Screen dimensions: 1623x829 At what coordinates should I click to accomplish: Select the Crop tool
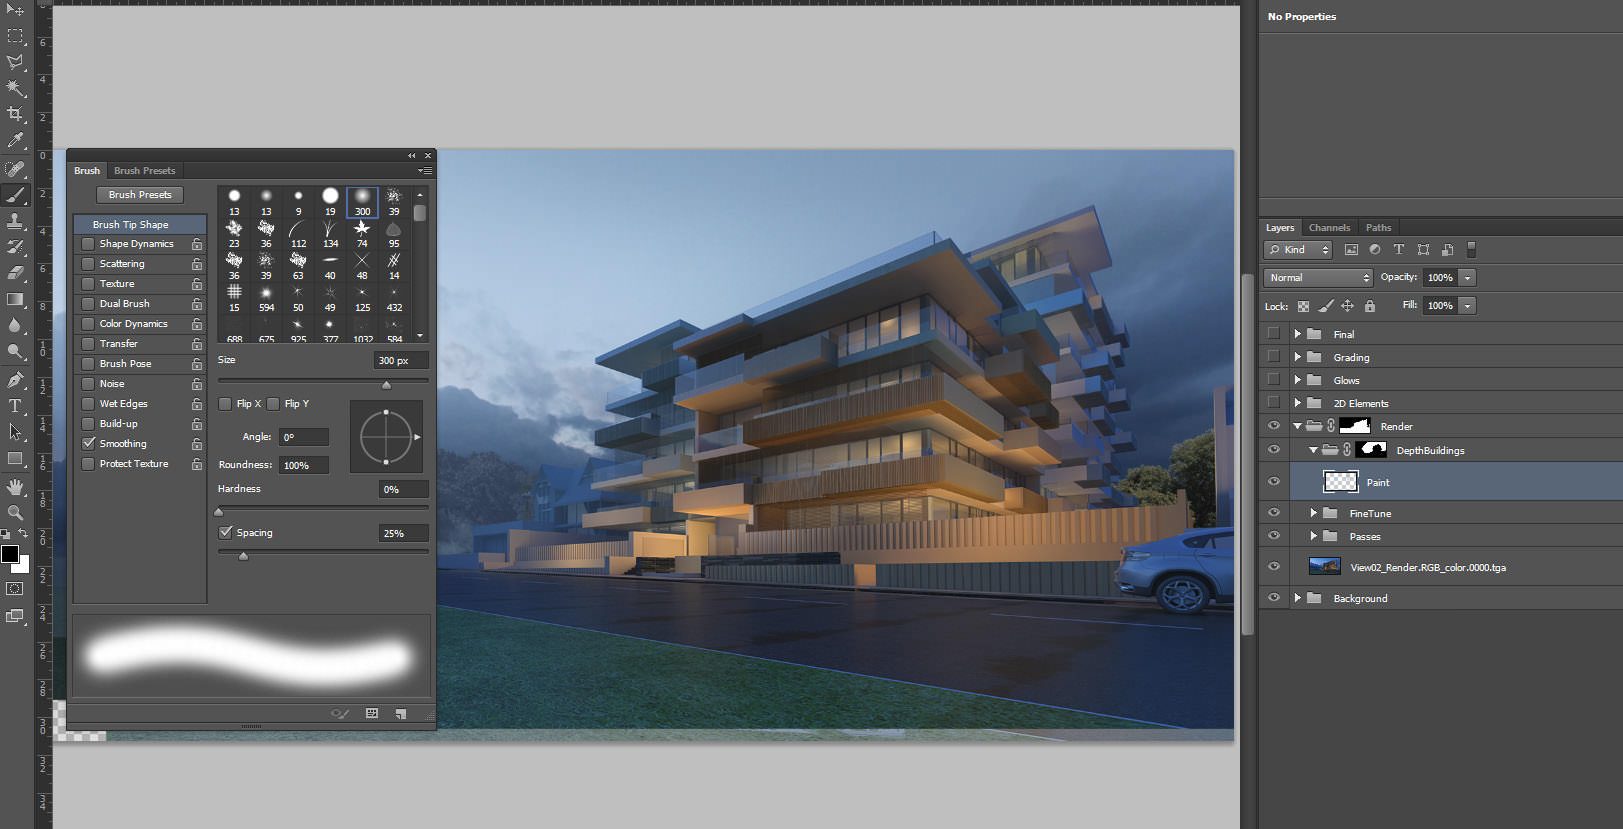15,114
